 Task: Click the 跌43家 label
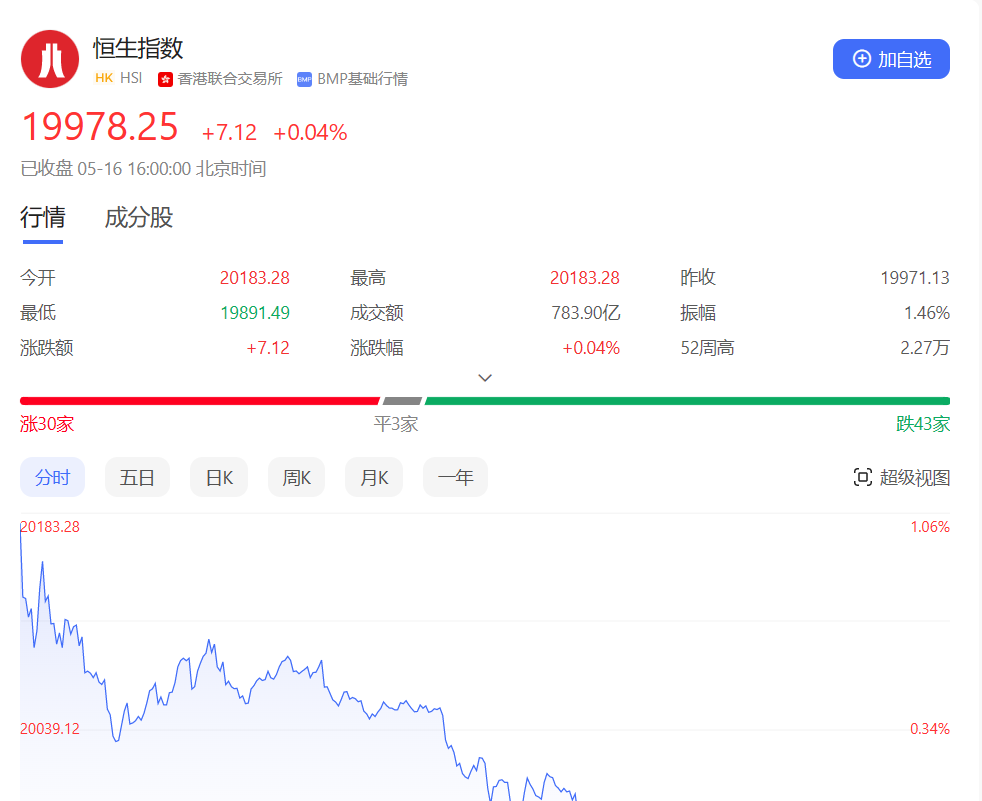[923, 424]
